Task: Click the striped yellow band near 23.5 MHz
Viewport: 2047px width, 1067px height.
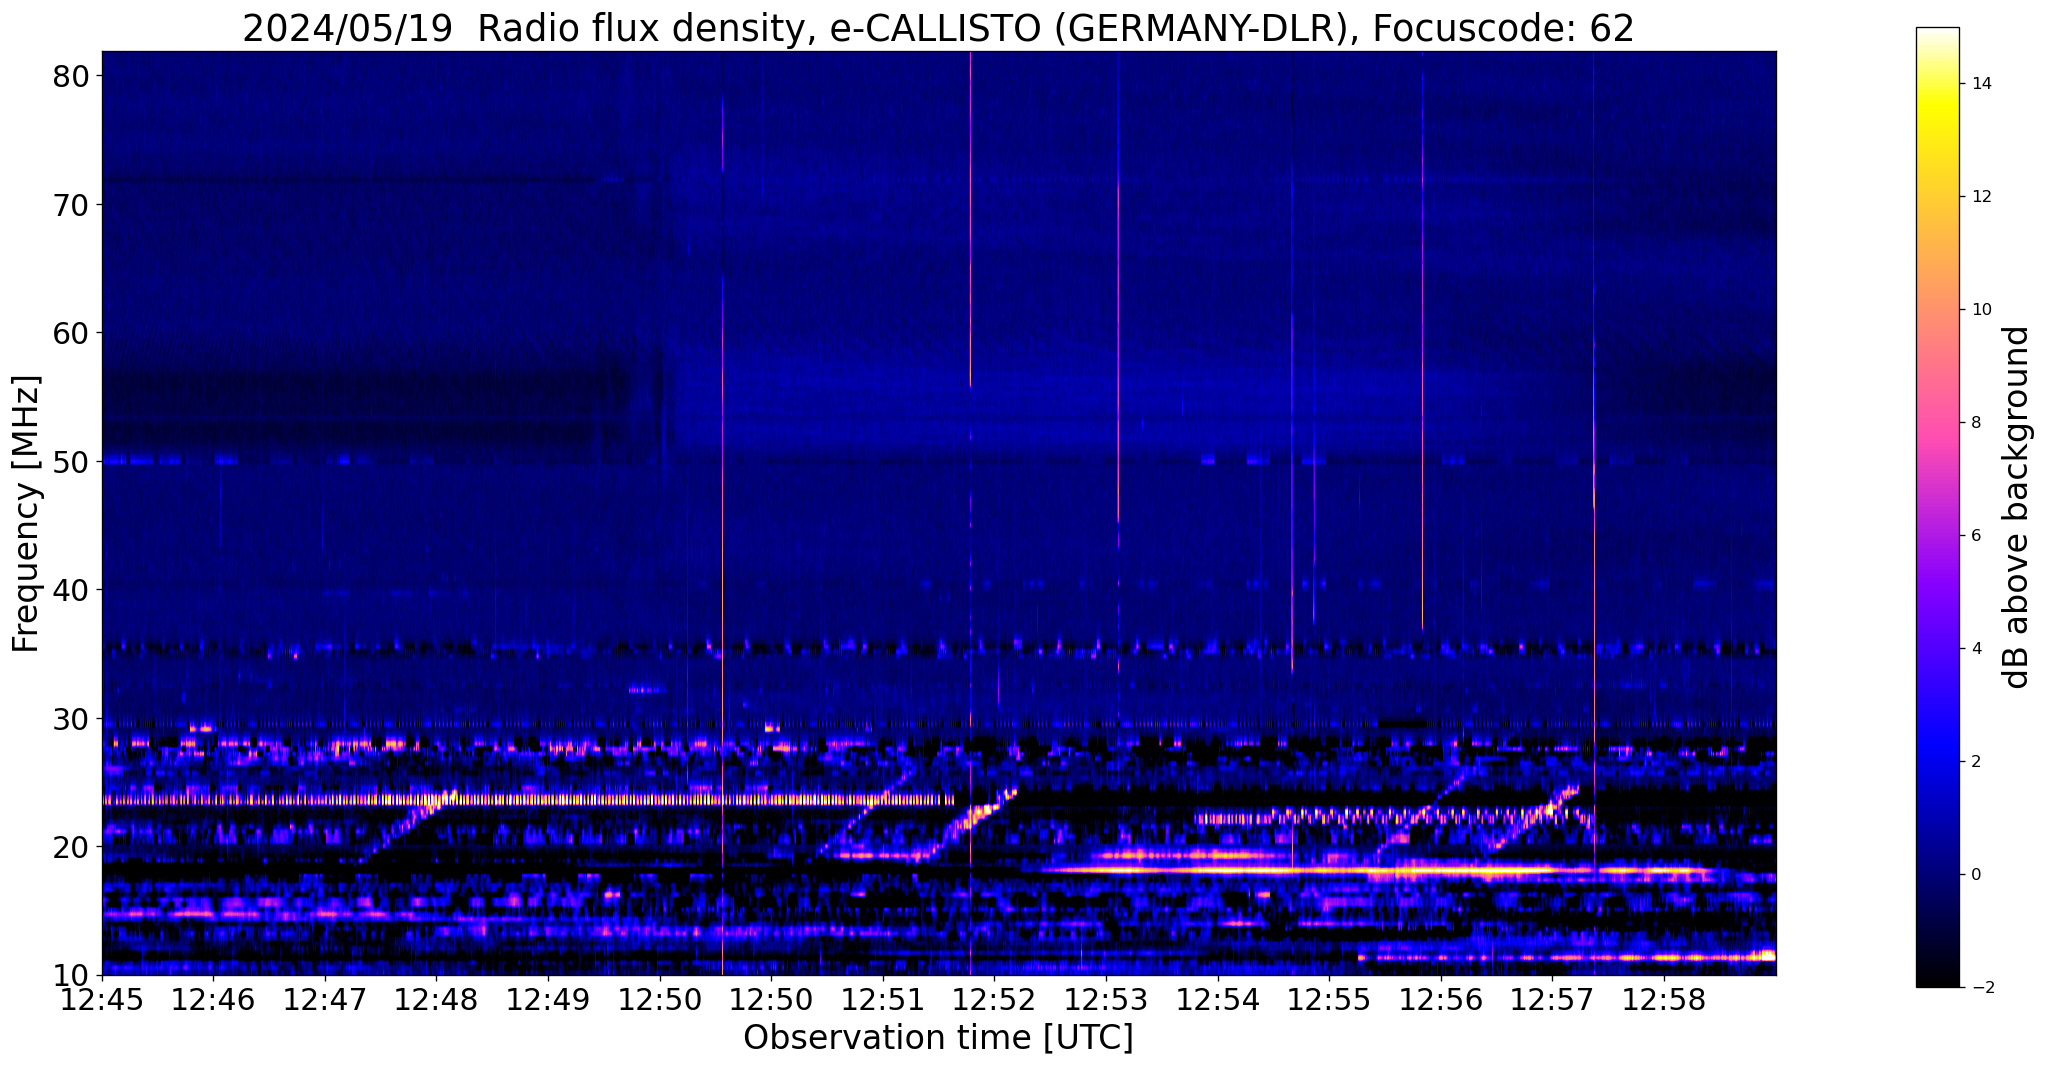Action: coord(528,799)
